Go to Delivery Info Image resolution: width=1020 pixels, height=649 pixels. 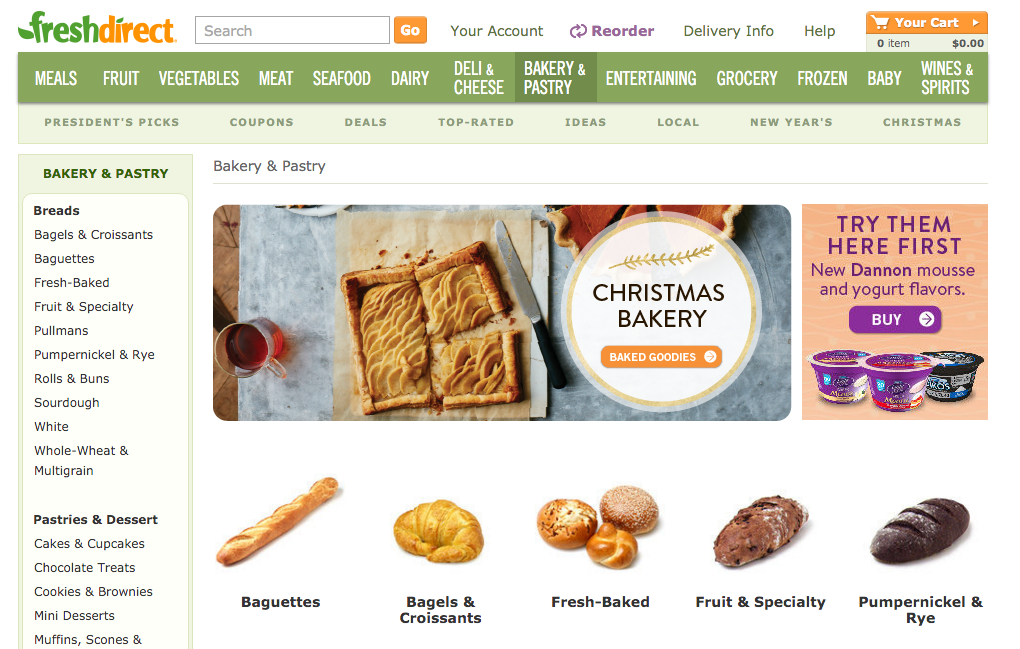728,31
